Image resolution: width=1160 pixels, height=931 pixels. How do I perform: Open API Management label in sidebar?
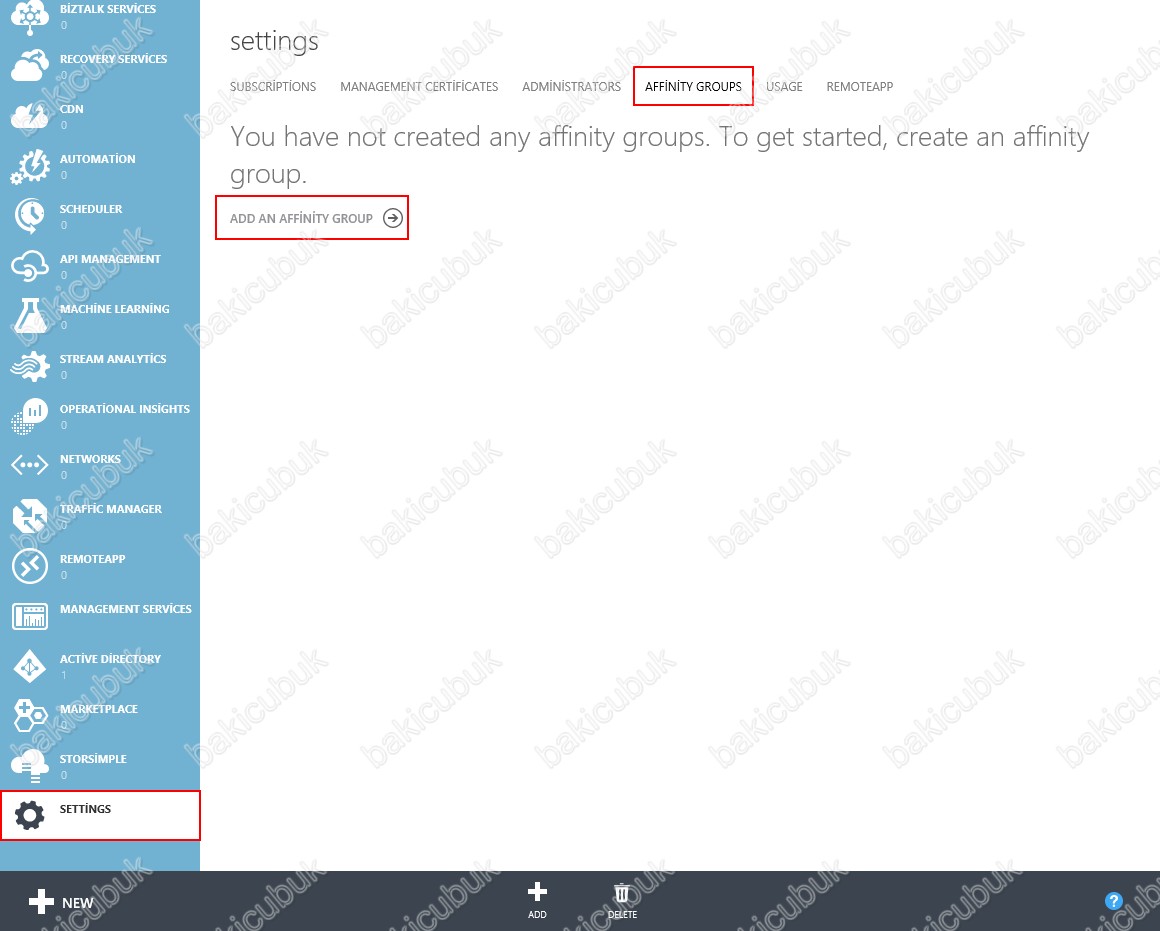[x=110, y=259]
